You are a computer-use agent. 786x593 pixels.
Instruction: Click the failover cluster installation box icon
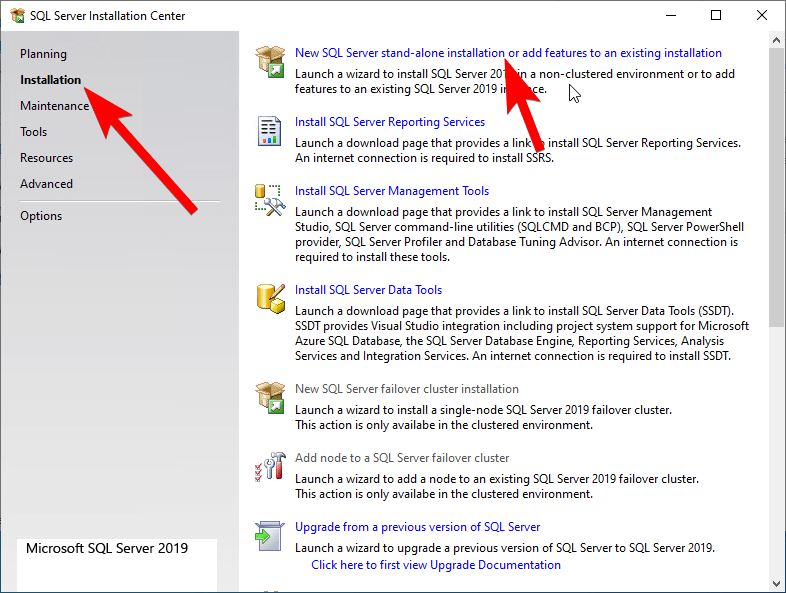point(270,398)
